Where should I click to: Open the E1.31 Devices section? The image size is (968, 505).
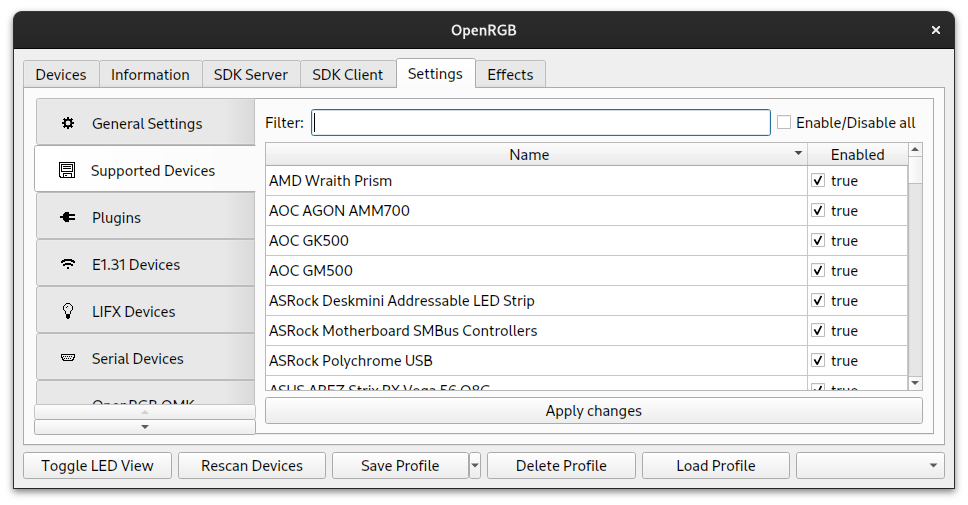point(146,264)
